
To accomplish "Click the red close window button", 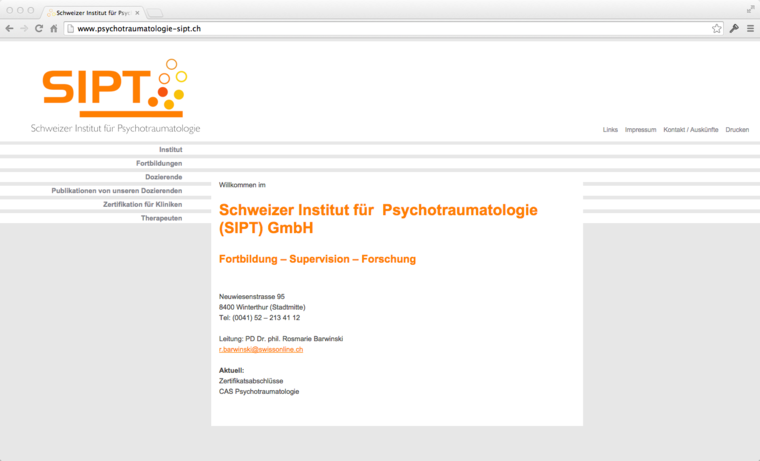I will click(9, 10).
